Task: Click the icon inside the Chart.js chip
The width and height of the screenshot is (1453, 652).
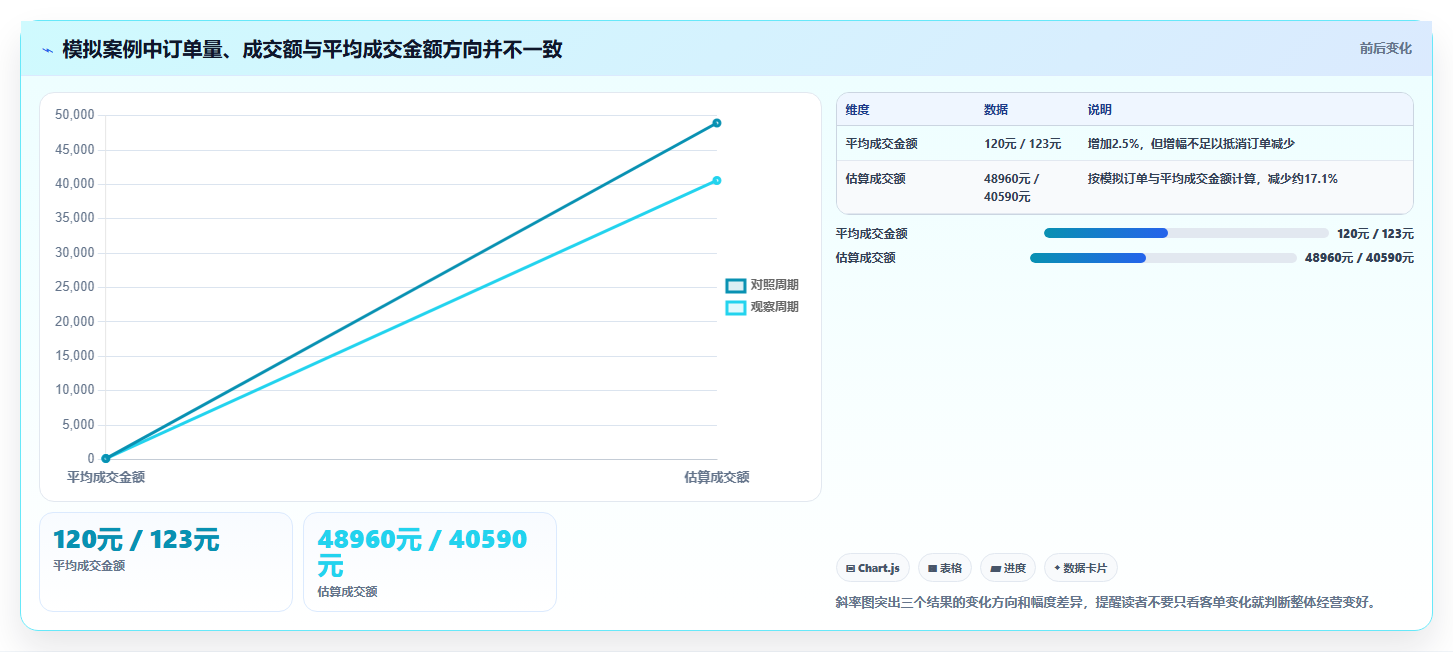Action: pyautogui.click(x=850, y=568)
